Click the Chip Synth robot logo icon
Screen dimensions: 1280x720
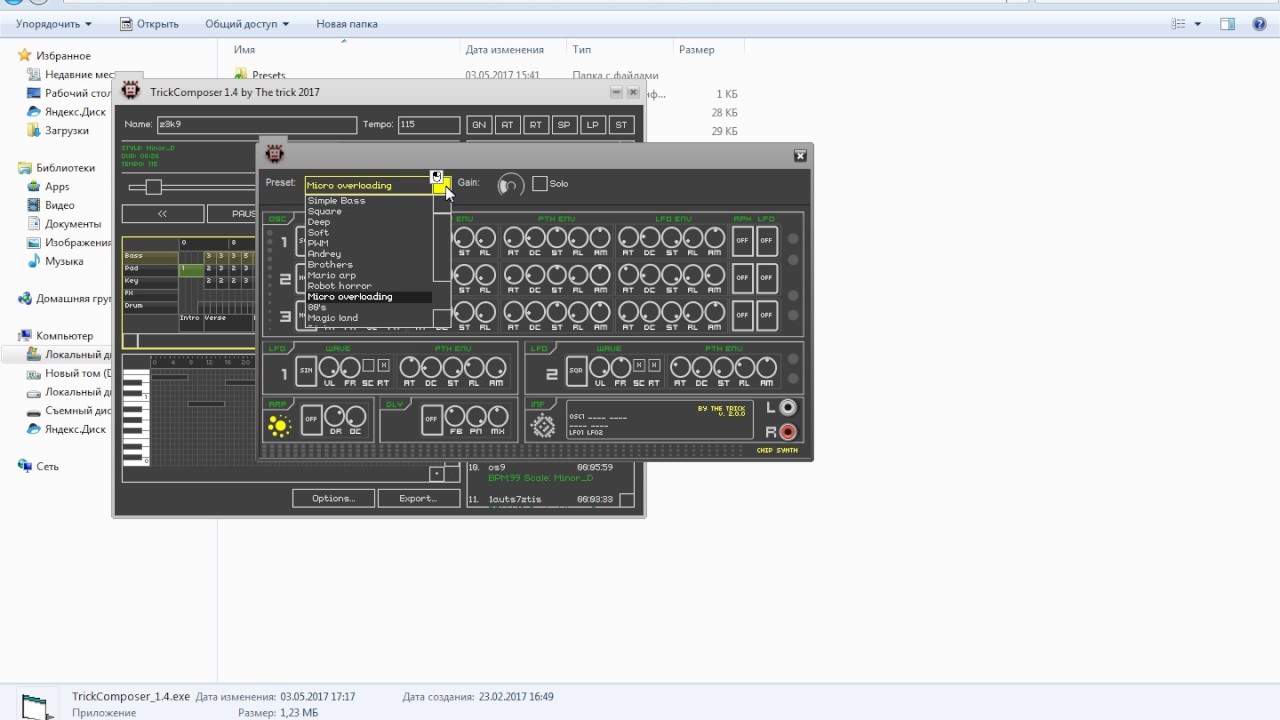[x=274, y=154]
